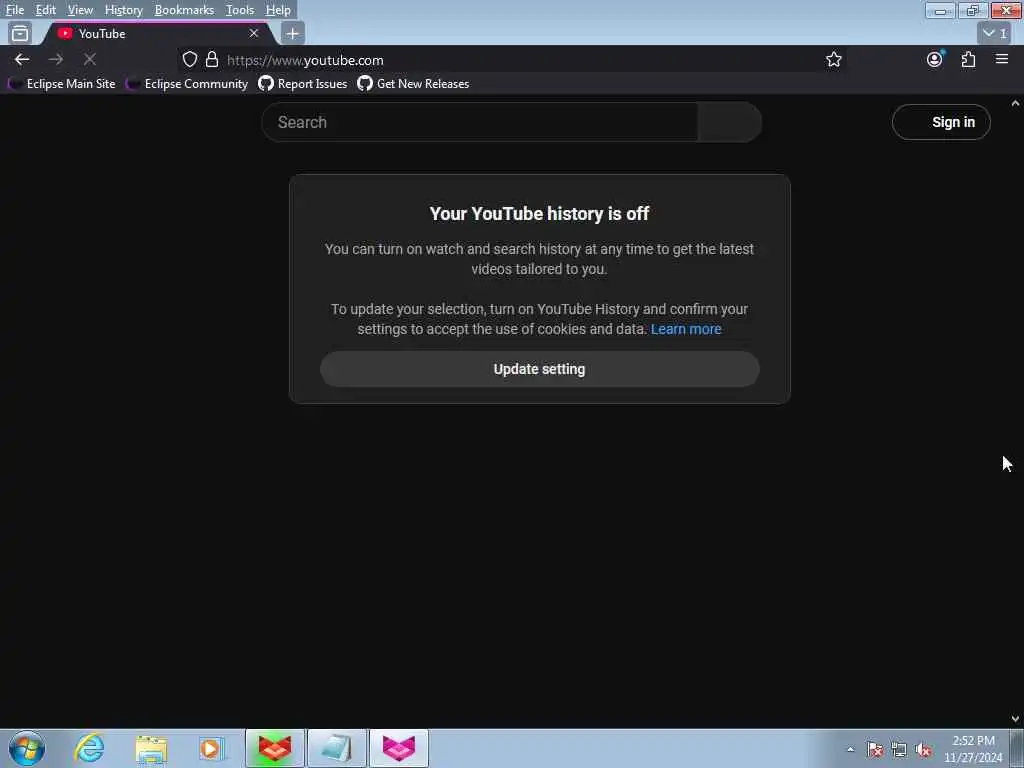Open the Bookmarks menu
The width and height of the screenshot is (1024, 768).
pyautogui.click(x=184, y=10)
